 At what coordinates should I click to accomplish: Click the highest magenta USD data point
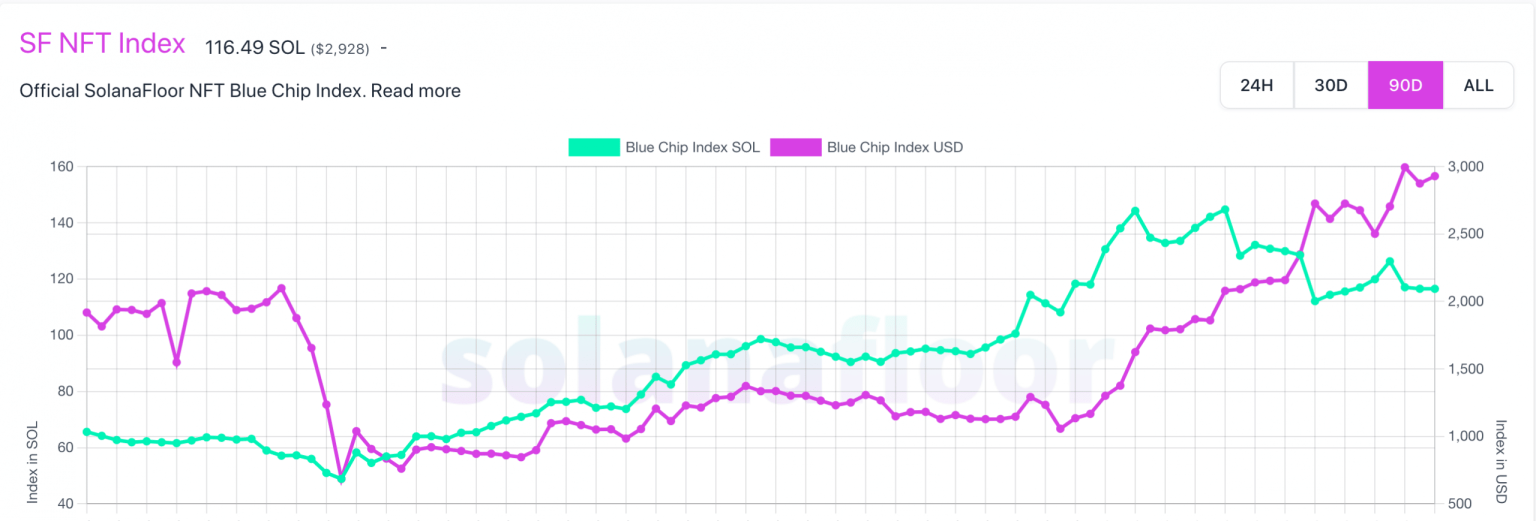click(x=1405, y=167)
